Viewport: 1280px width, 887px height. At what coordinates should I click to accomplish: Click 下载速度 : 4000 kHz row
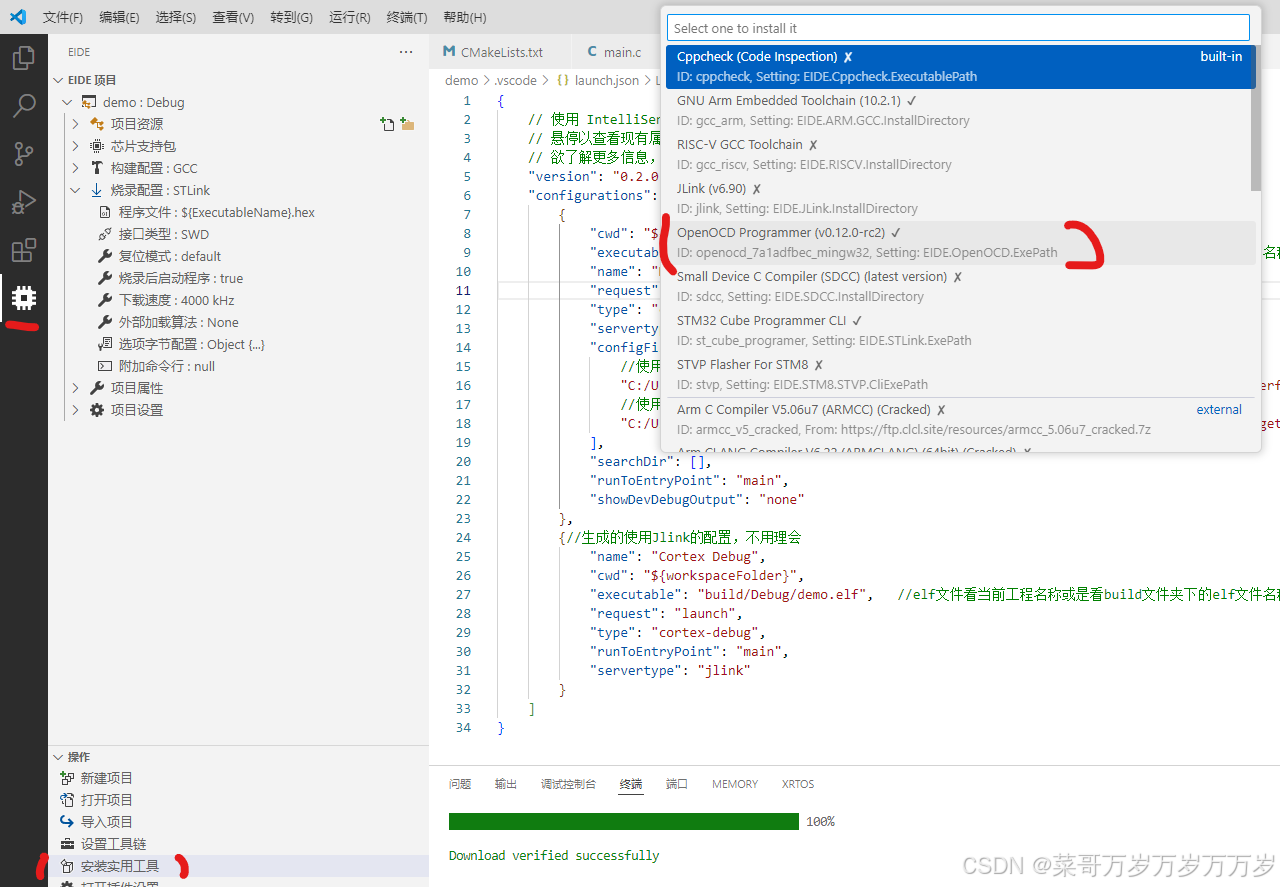[x=238, y=300]
